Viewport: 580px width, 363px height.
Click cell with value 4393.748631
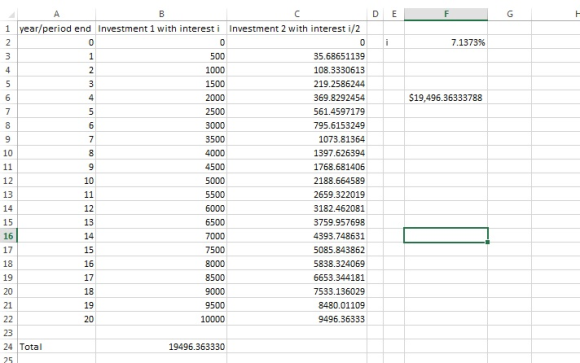point(297,236)
